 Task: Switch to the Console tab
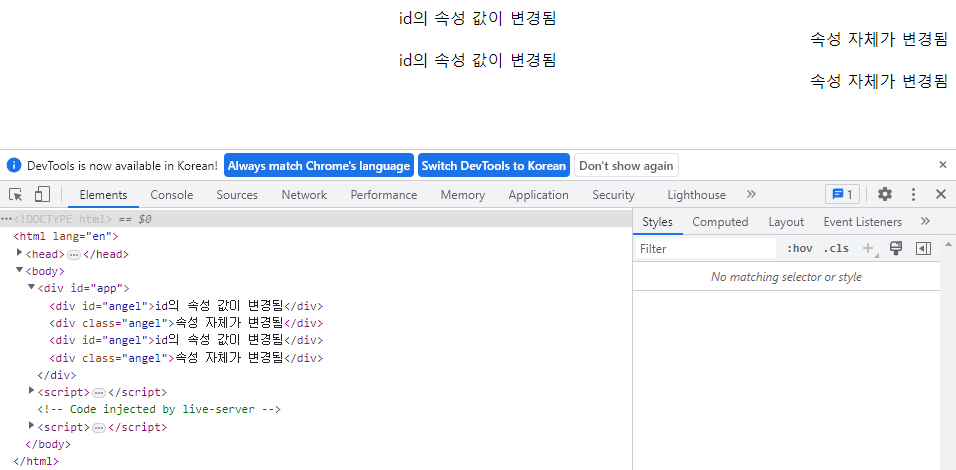click(172, 195)
